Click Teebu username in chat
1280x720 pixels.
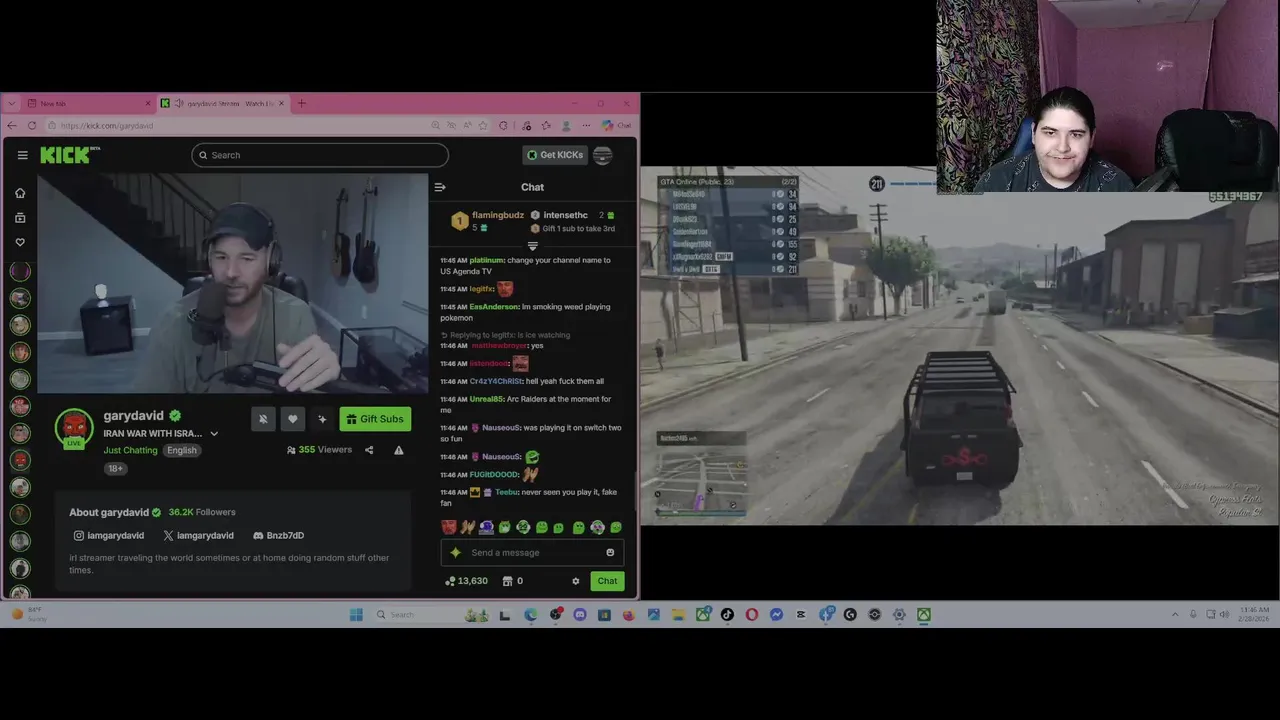tap(507, 492)
